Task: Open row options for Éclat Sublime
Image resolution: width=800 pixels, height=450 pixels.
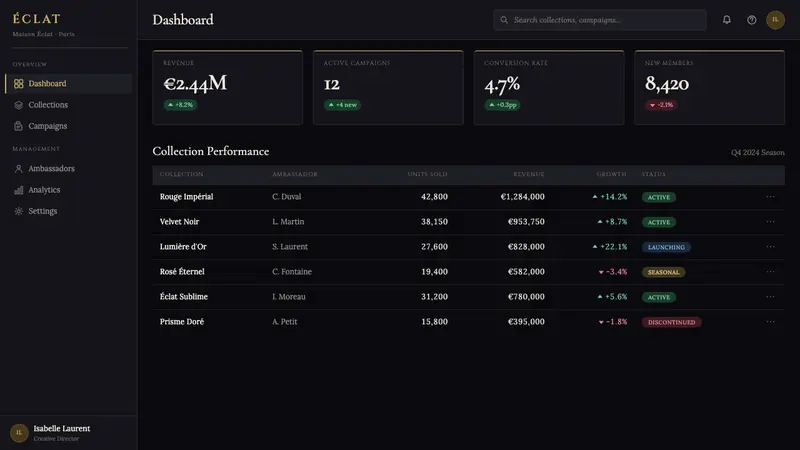Action: point(770,296)
